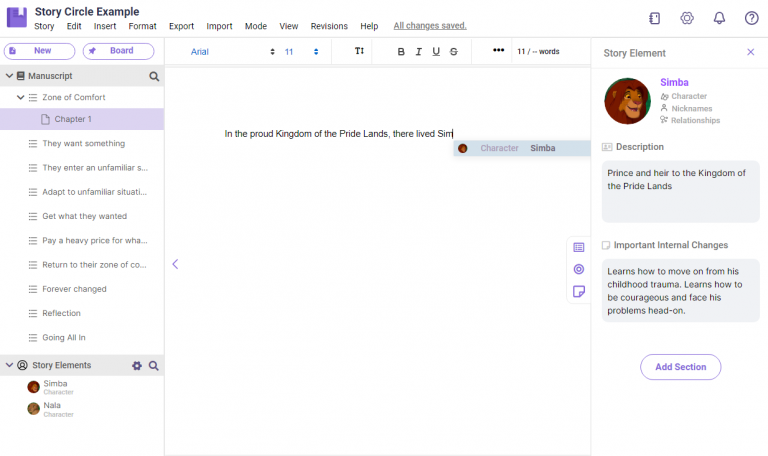
Task: Change the font size 11 dropdown
Action: click(301, 51)
